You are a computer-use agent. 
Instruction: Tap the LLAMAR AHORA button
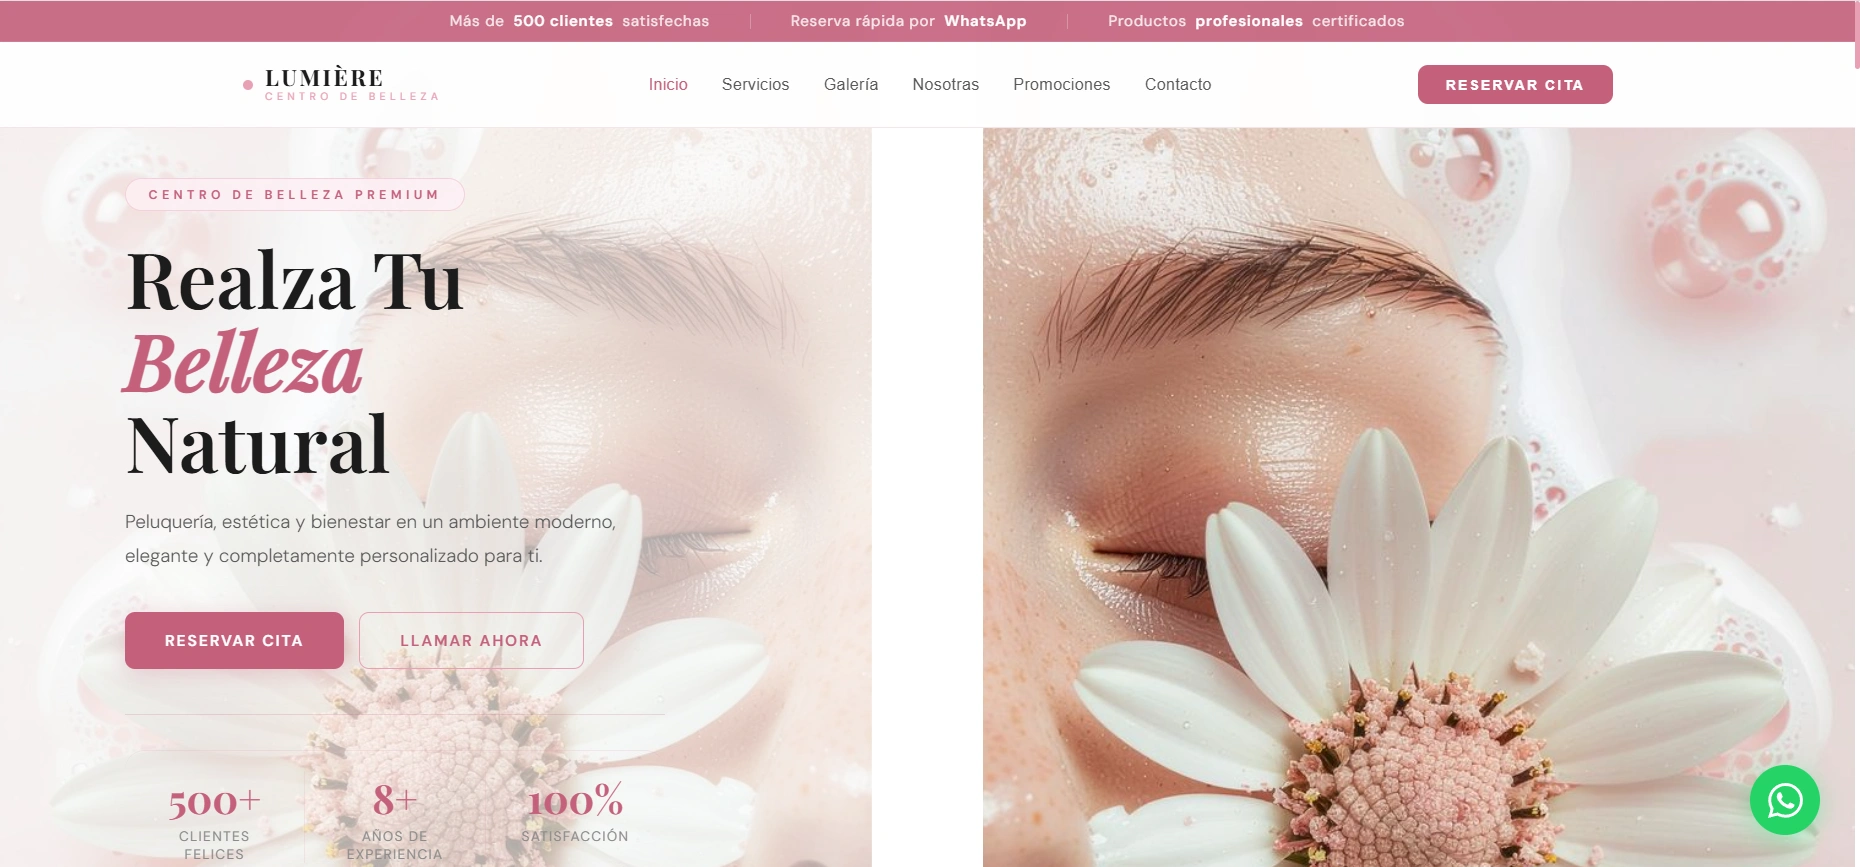point(471,640)
